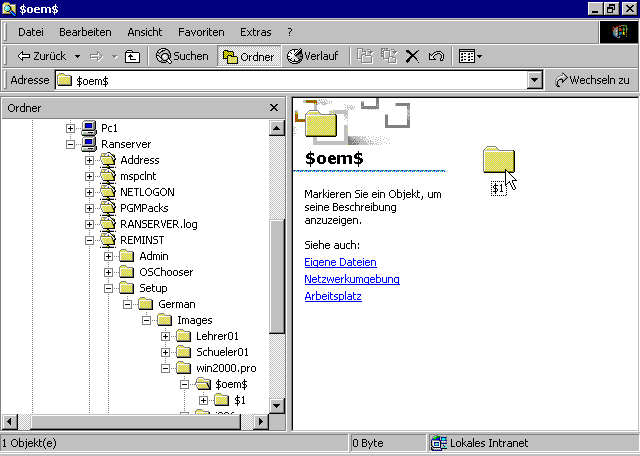The height and width of the screenshot is (456, 640).
Task: Select the Ranserver computer icon
Action: 89,144
